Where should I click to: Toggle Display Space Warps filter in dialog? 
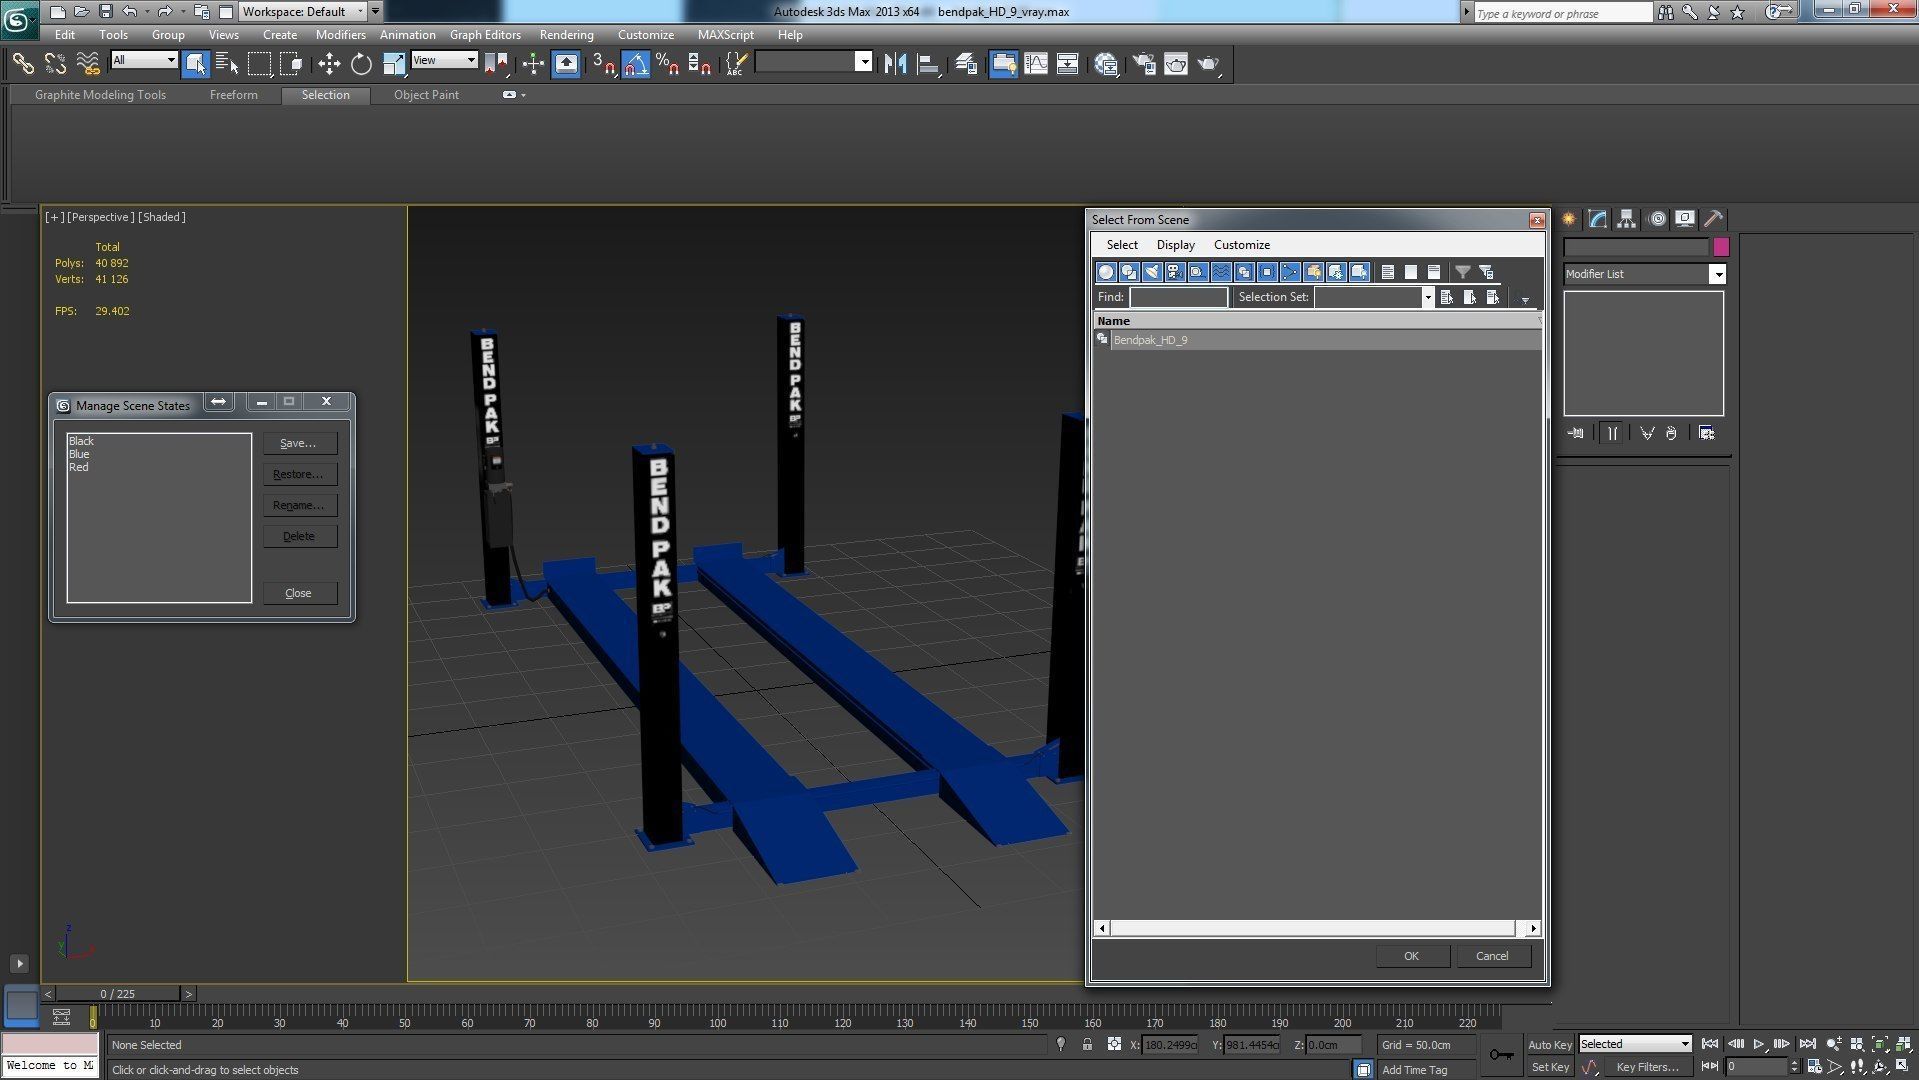coord(1221,272)
